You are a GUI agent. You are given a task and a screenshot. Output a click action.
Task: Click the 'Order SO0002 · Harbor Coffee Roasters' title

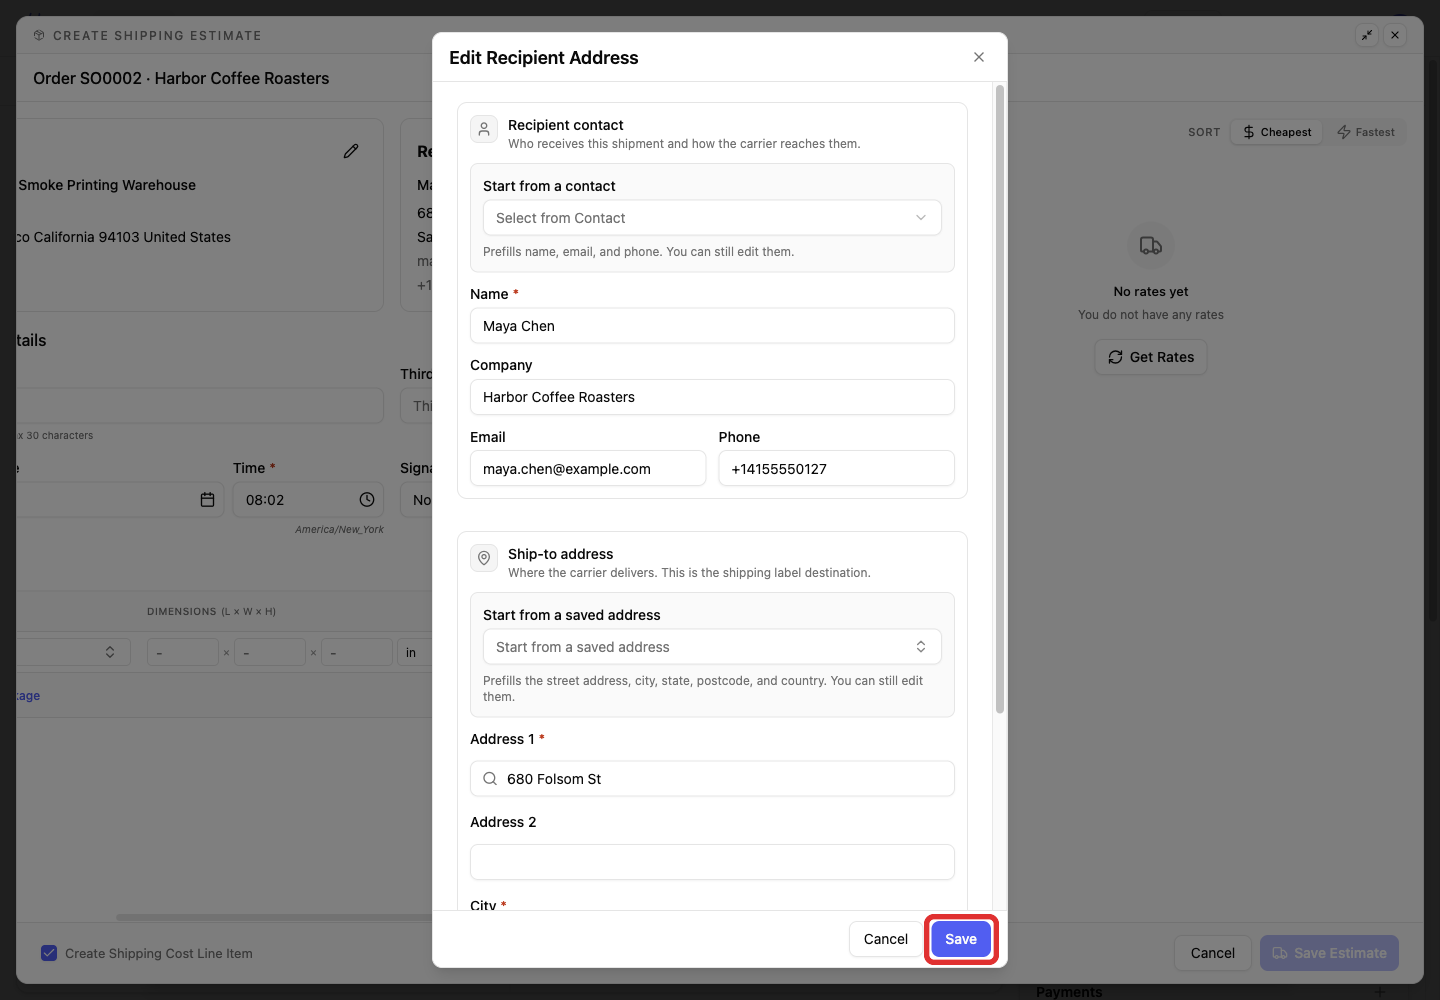pyautogui.click(x=181, y=78)
